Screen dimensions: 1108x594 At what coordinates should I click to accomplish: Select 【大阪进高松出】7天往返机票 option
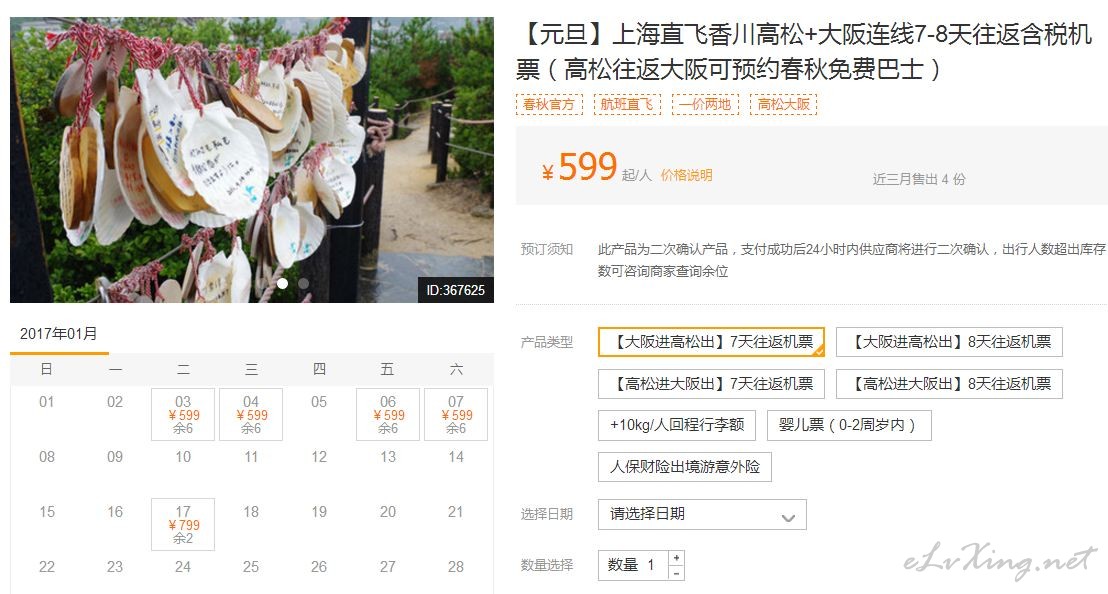tap(712, 342)
